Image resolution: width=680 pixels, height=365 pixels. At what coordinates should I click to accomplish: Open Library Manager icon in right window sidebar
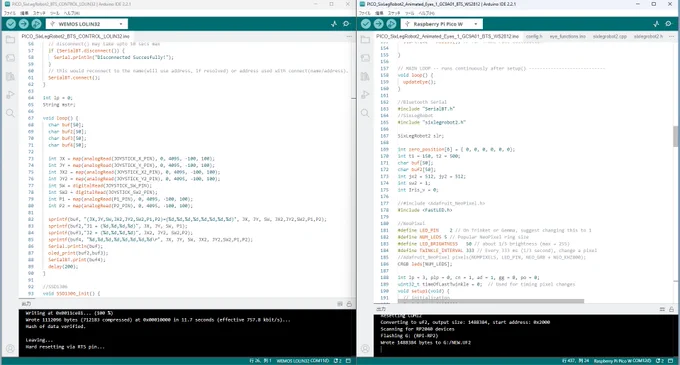[365, 76]
